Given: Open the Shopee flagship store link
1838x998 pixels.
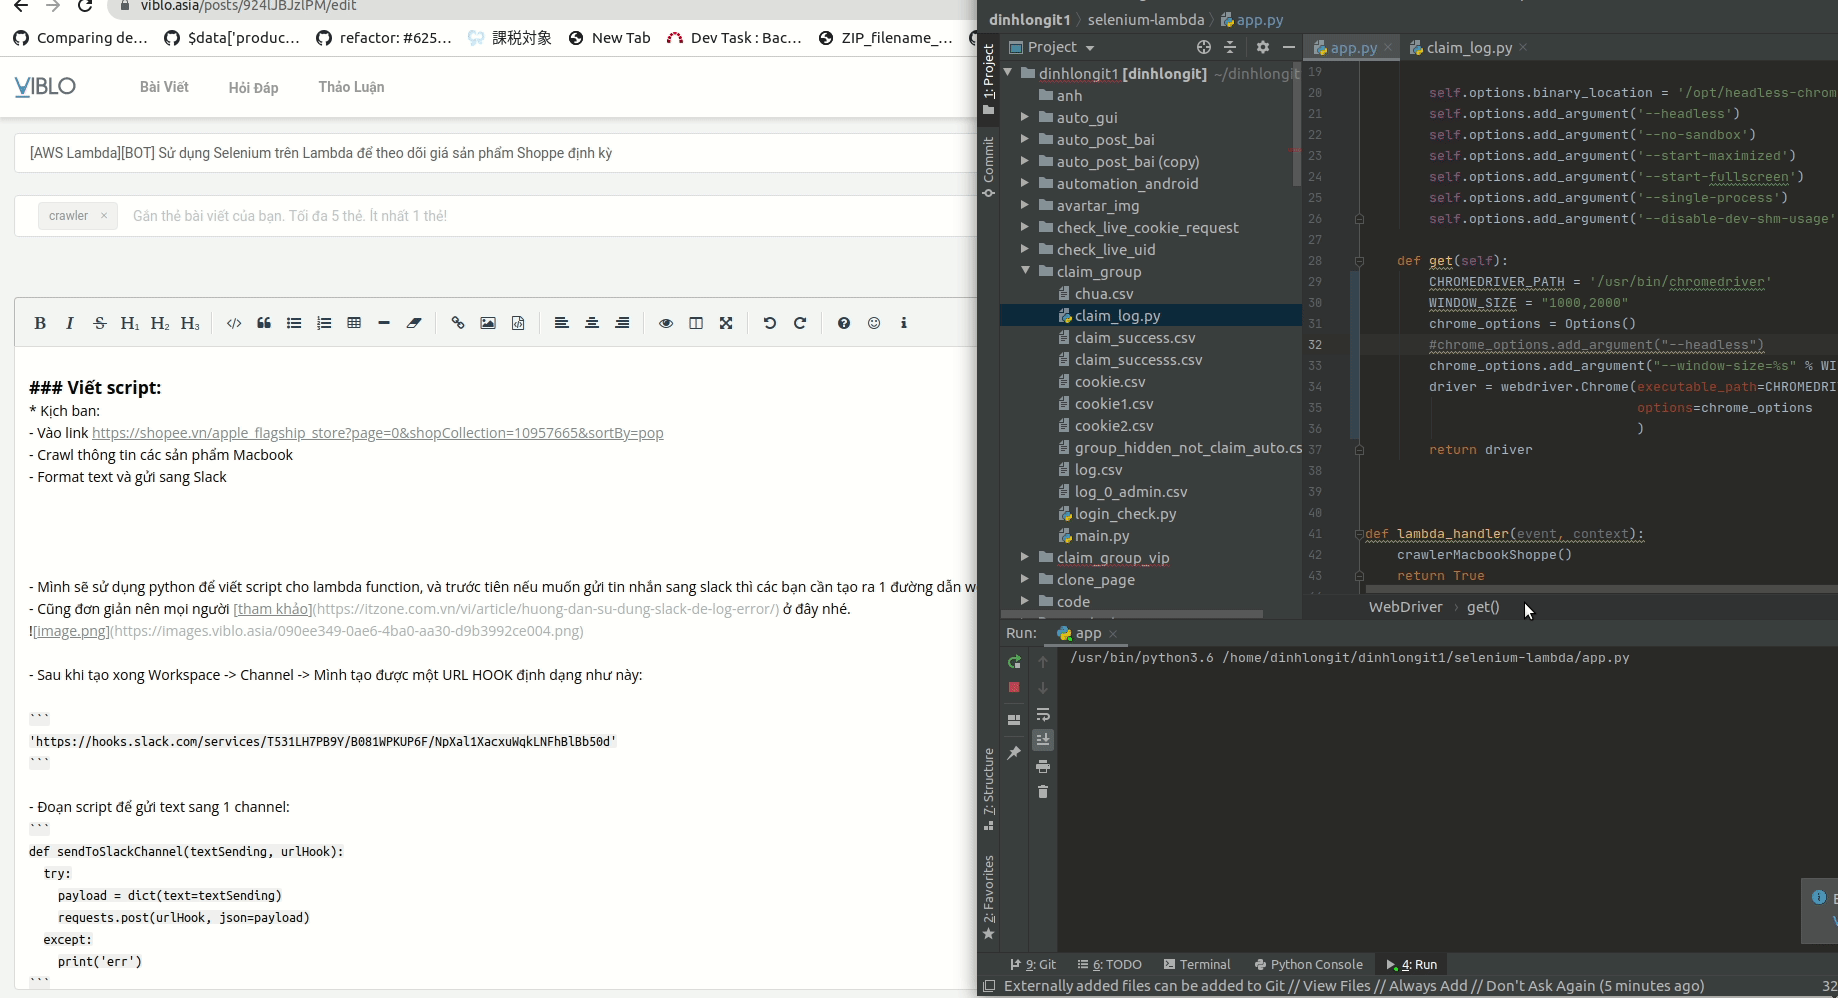Looking at the screenshot, I should pyautogui.click(x=377, y=433).
